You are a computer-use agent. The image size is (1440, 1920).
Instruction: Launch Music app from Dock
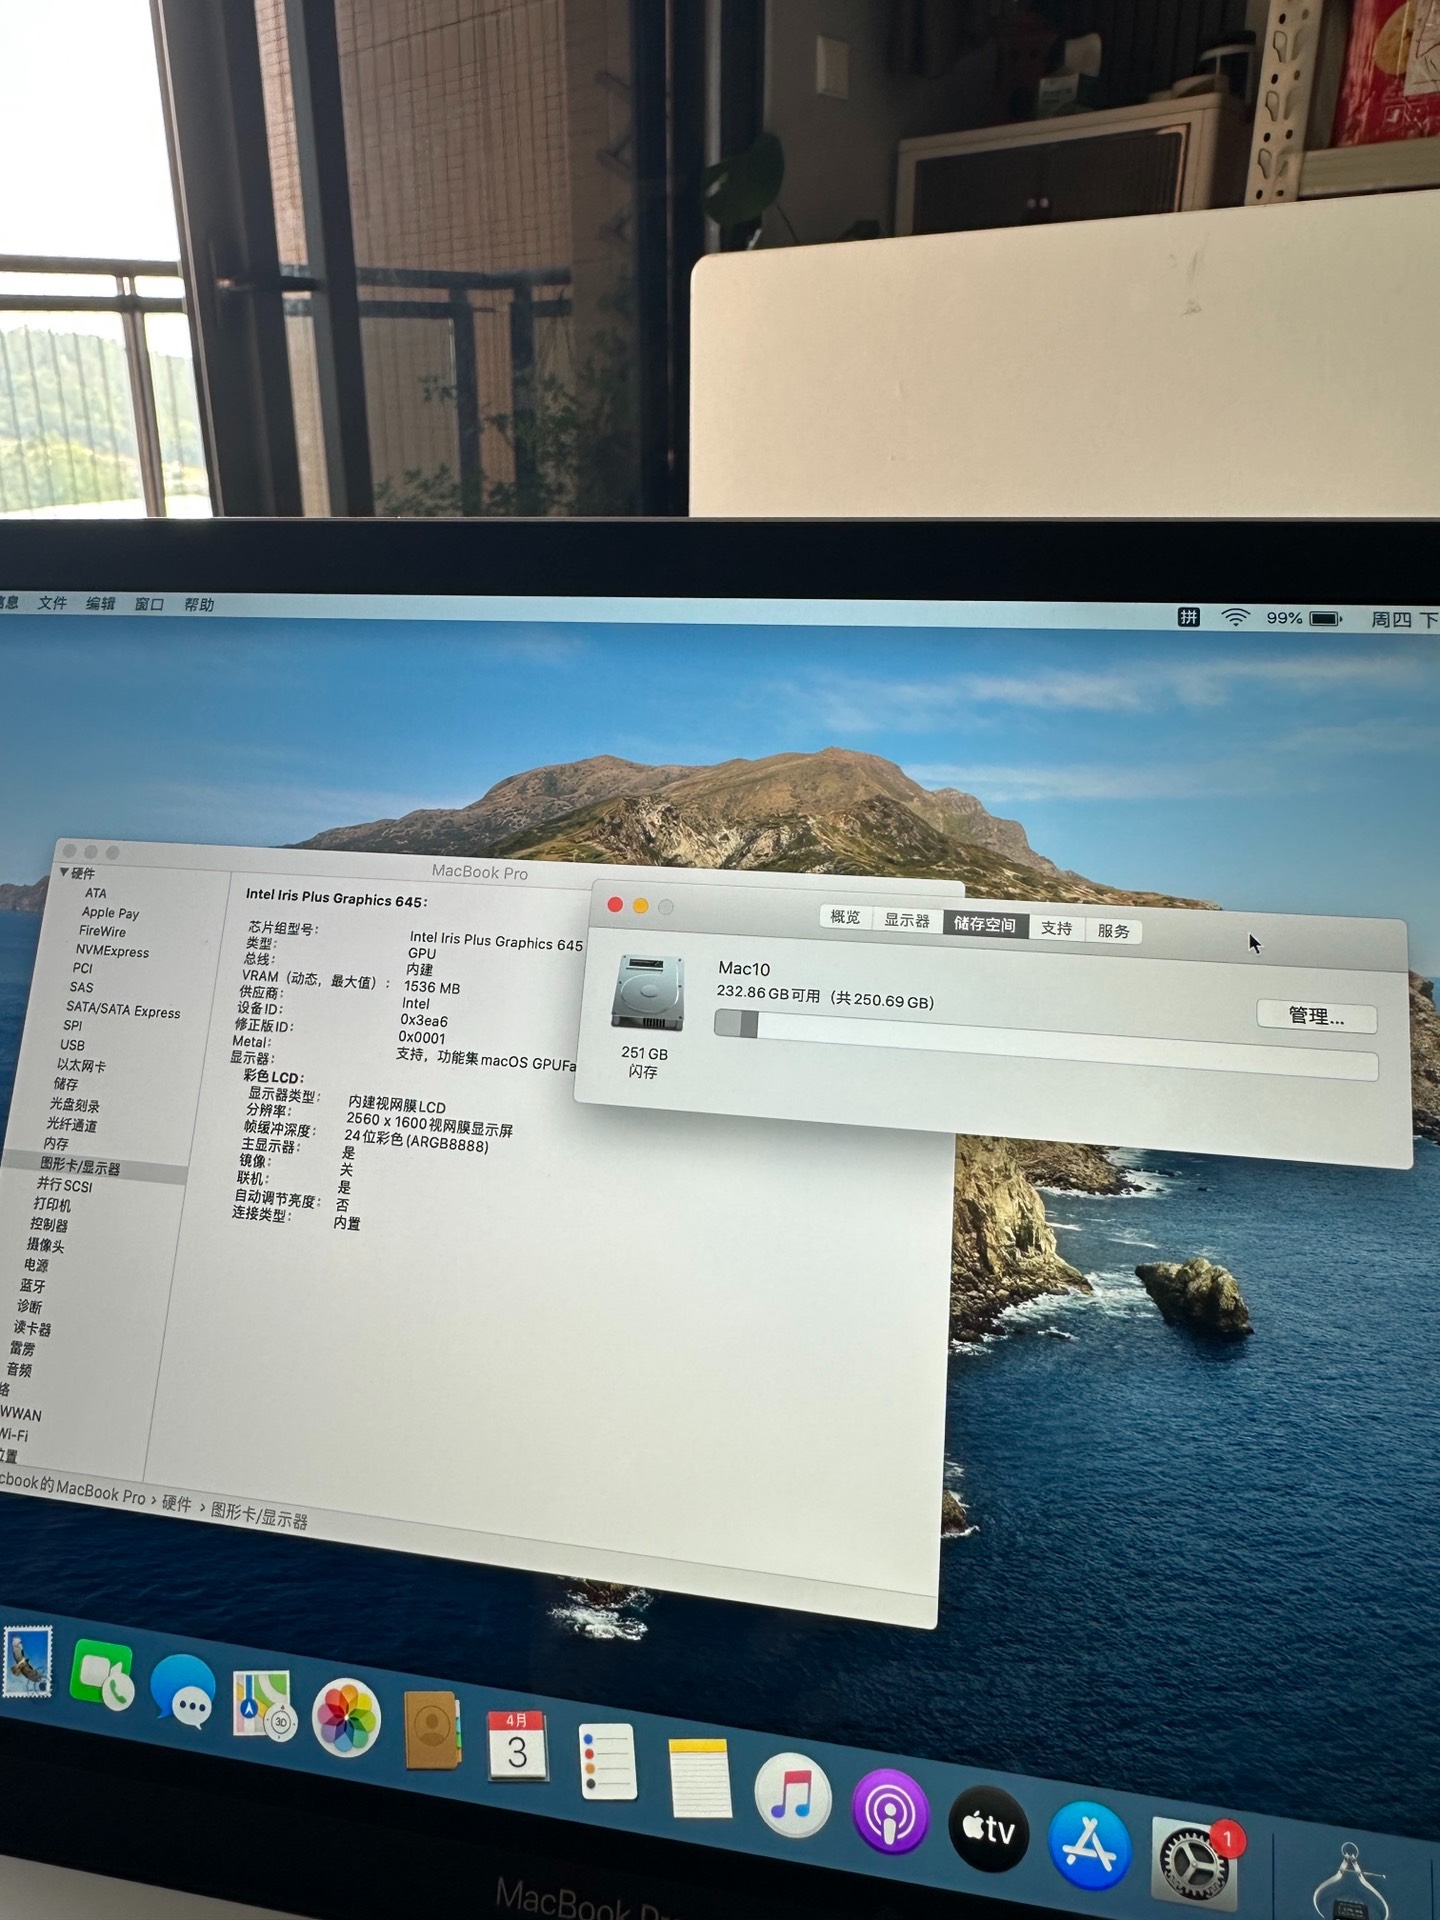[793, 1795]
